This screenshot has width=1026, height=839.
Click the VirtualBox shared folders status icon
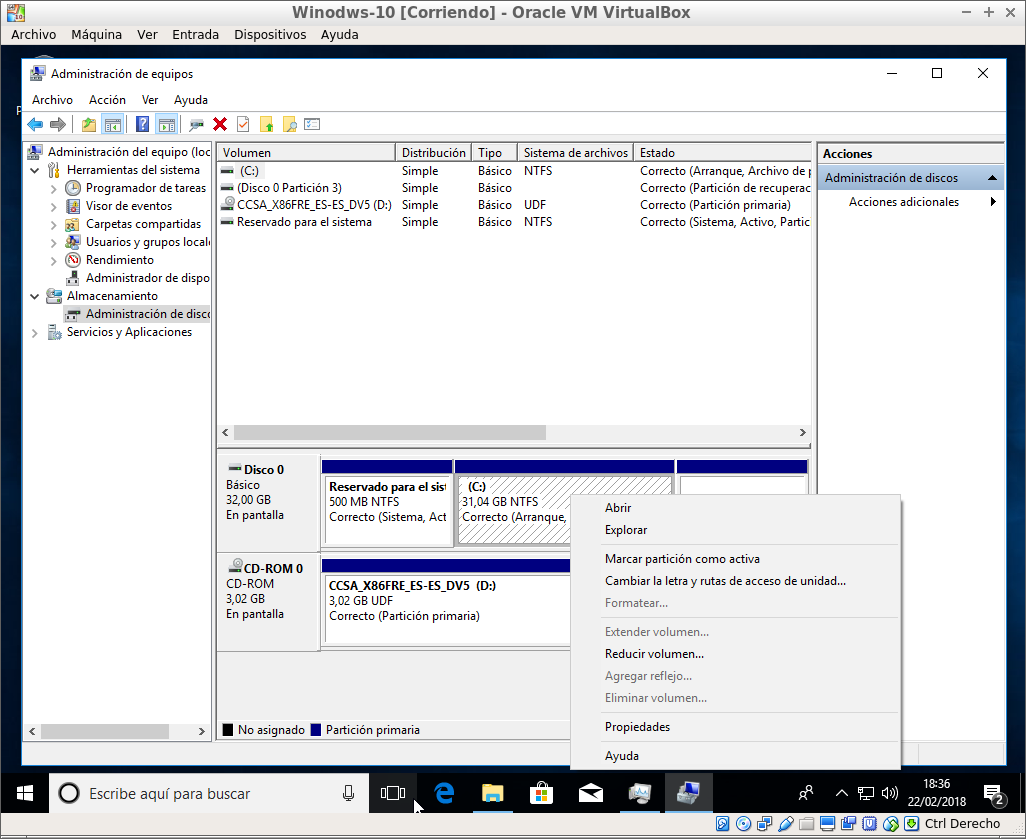pos(805,823)
